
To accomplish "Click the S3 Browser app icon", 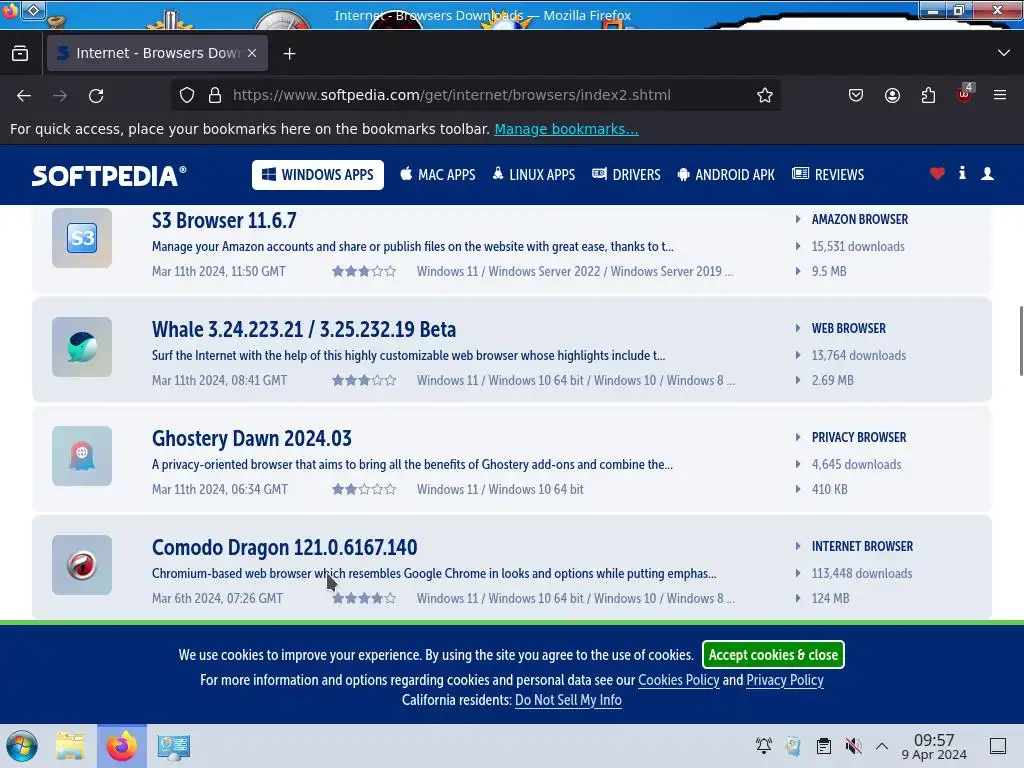I will click(x=82, y=238).
